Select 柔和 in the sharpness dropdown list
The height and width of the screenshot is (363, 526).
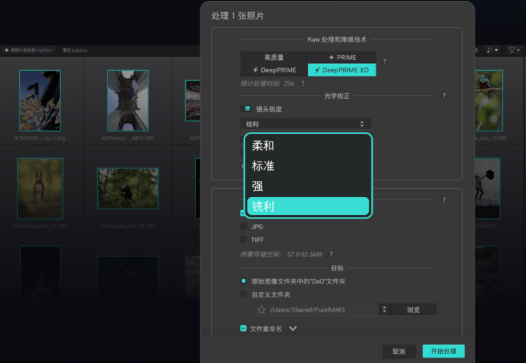[x=308, y=146]
